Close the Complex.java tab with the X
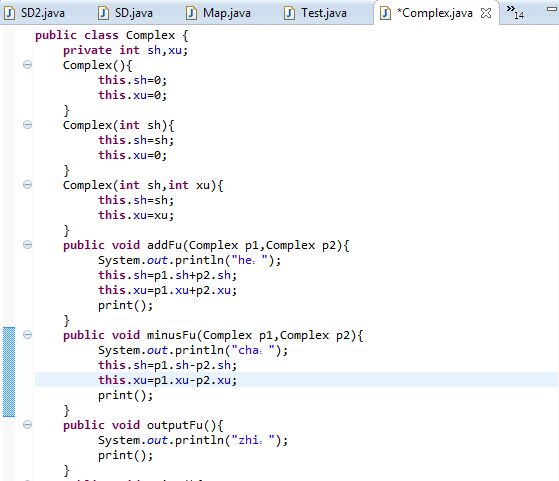 (486, 13)
